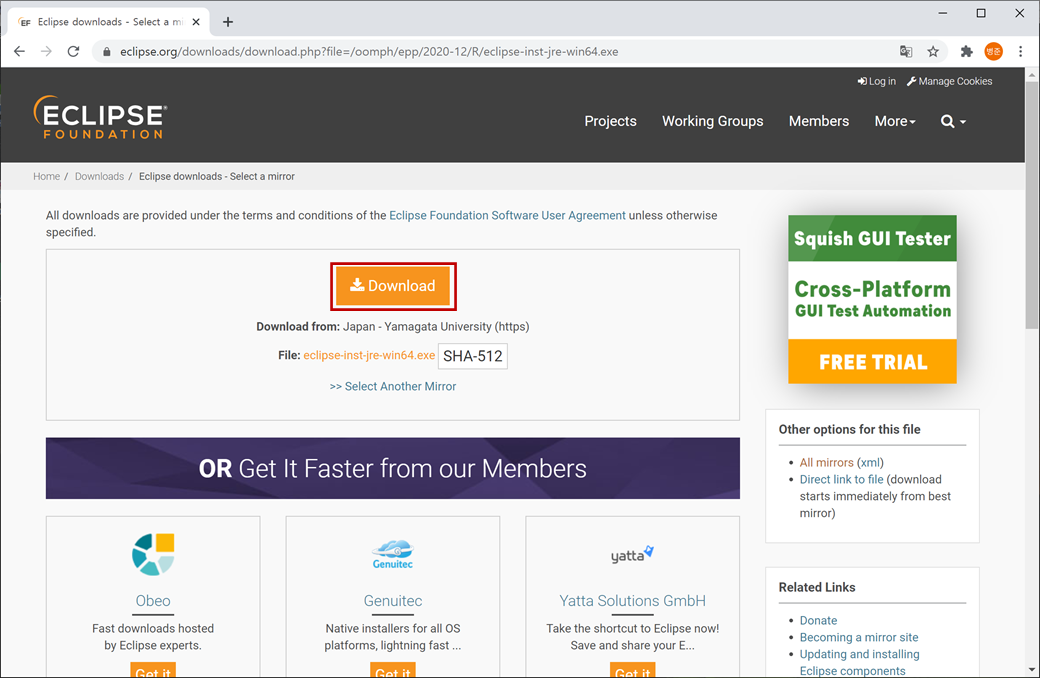Click the Genuitec cloud logo

tap(393, 554)
